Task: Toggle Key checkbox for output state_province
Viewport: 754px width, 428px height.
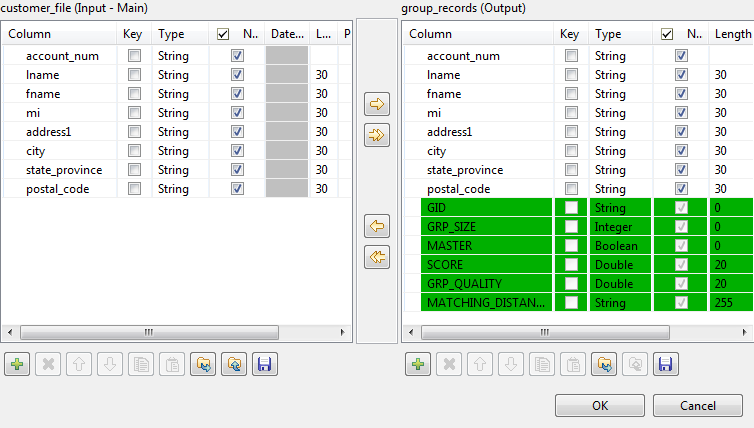Action: tap(571, 170)
